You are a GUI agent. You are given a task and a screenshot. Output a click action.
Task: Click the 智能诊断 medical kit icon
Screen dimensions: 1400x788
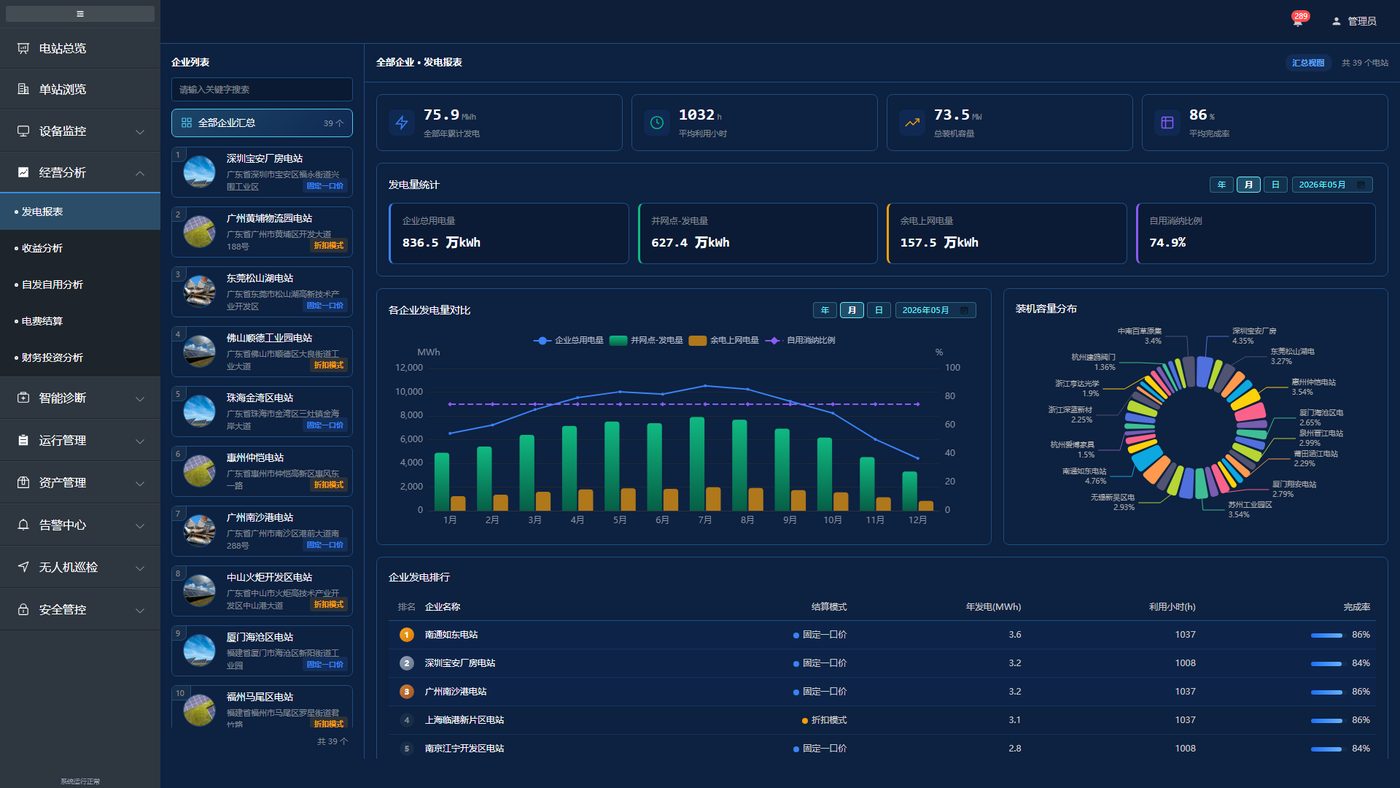click(x=23, y=398)
